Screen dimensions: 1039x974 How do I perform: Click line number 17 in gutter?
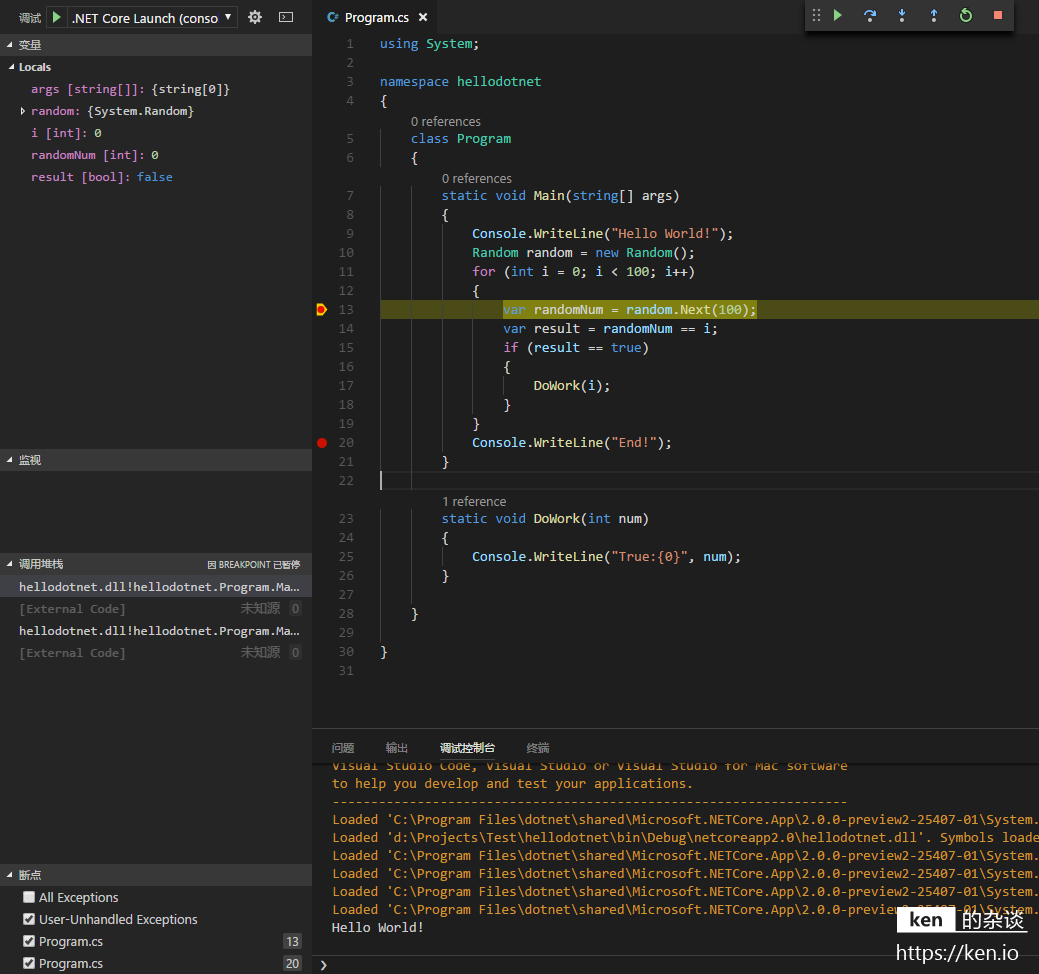(347, 386)
